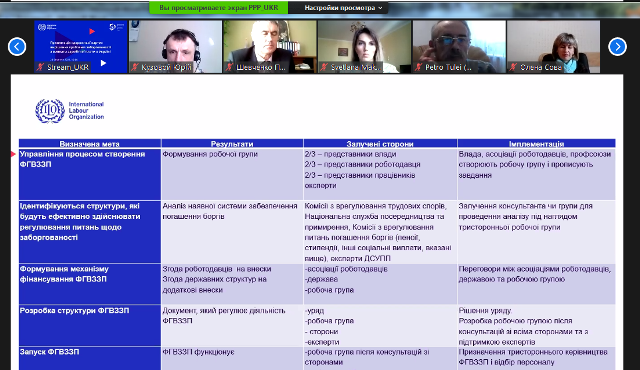Select Svetlana Mak. video thumbnail
Viewport: 640px width, 370px height.
(x=364, y=47)
